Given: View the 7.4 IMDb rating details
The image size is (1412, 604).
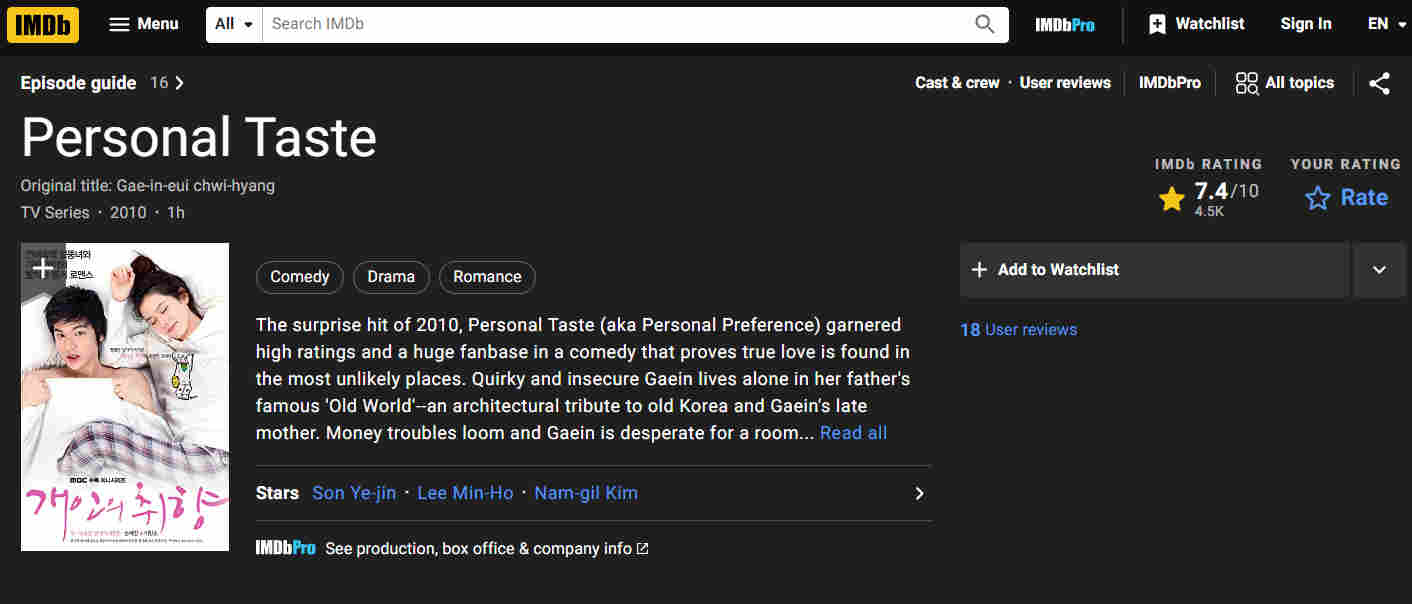Looking at the screenshot, I should tap(1209, 197).
